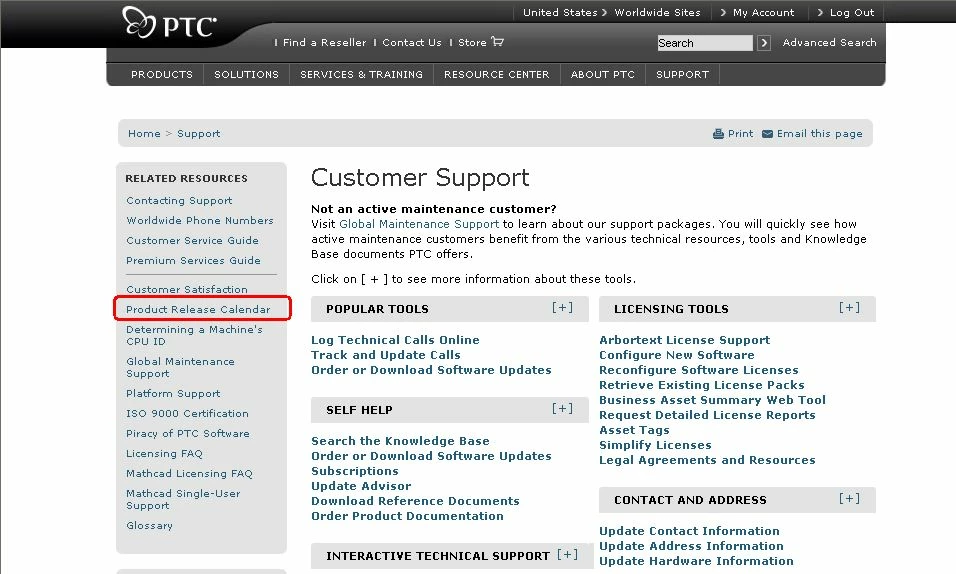Open the Products menu
956x574 pixels.
click(x=162, y=74)
